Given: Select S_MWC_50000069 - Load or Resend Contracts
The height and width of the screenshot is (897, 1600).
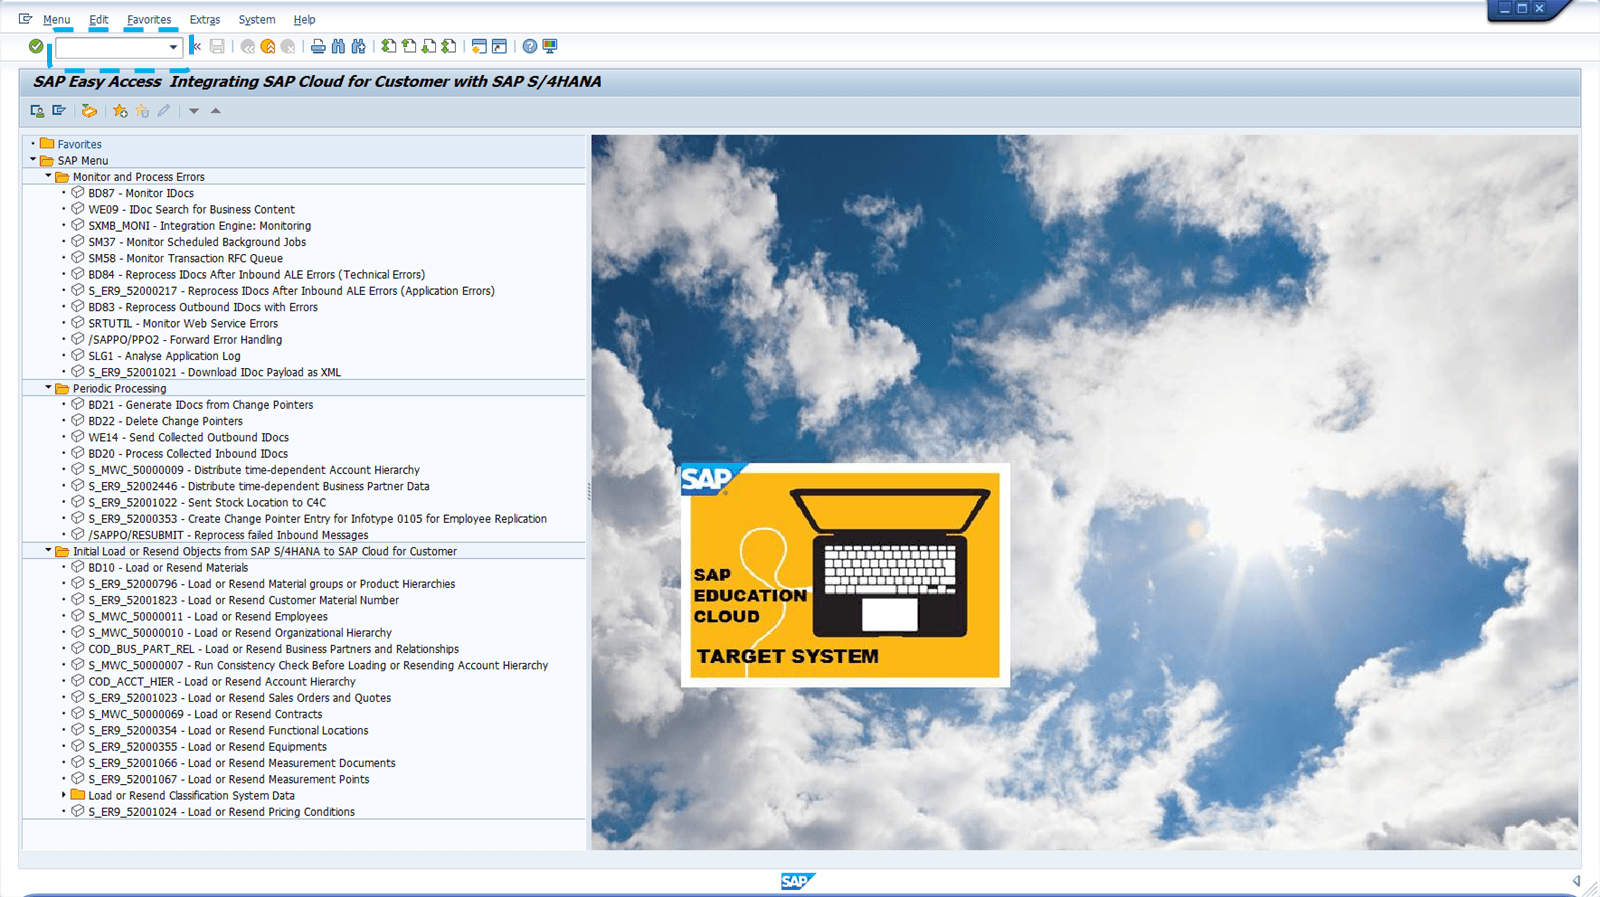Looking at the screenshot, I should 205,714.
